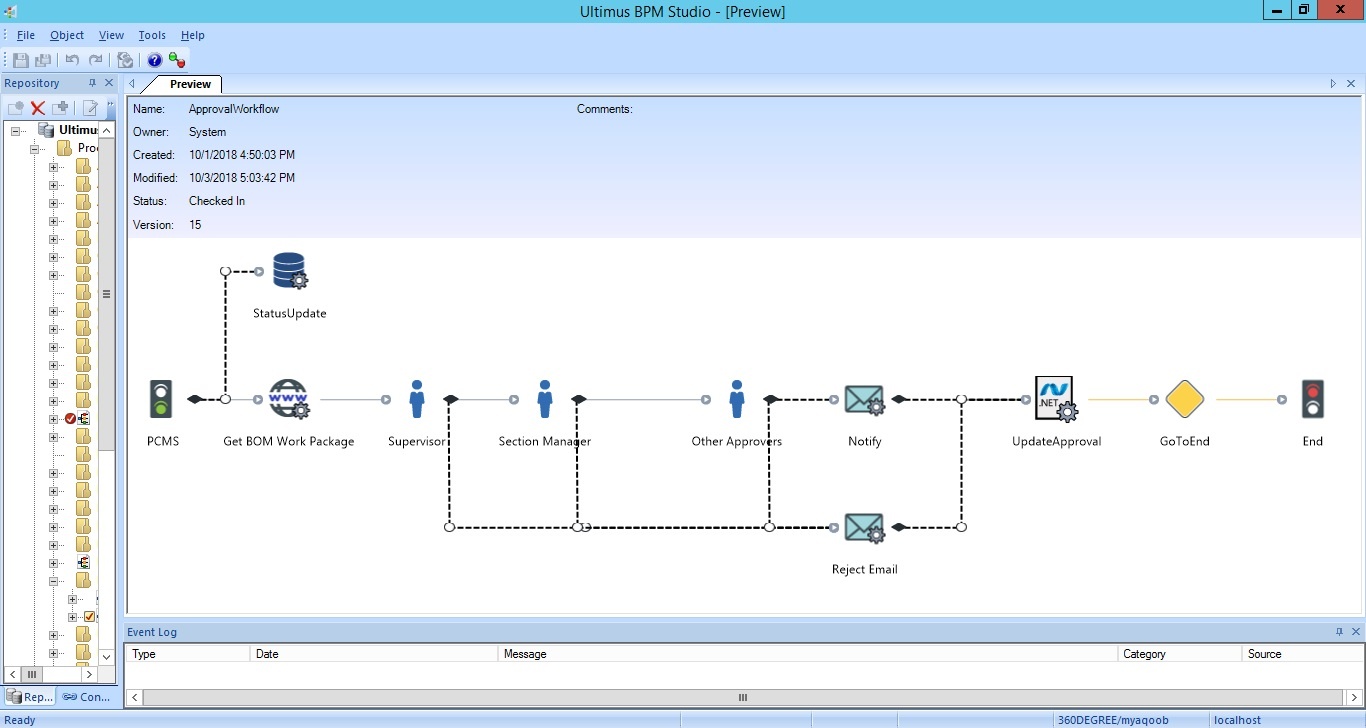Select the PCMS begin traffic light icon

tap(160, 399)
